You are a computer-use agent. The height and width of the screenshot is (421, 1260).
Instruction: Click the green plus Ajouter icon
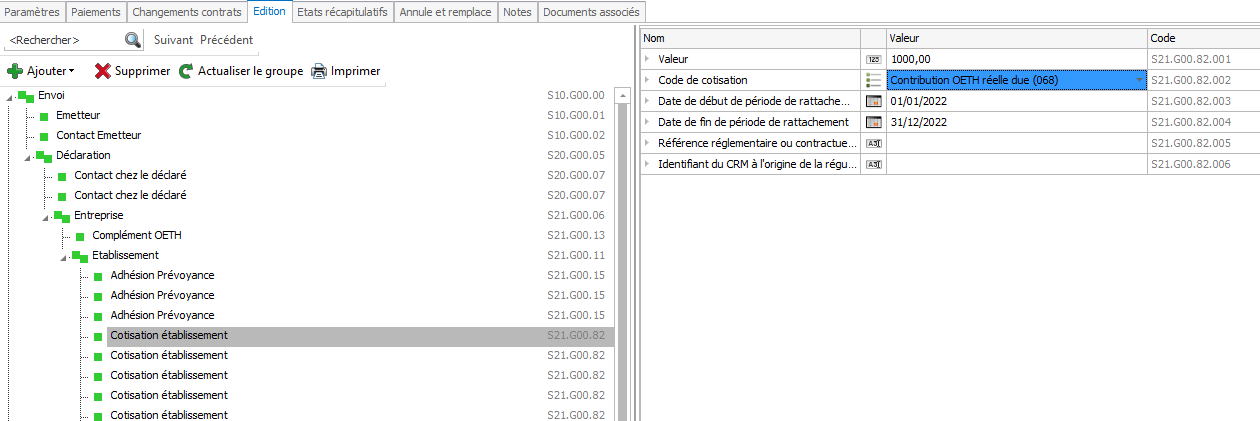tap(15, 71)
